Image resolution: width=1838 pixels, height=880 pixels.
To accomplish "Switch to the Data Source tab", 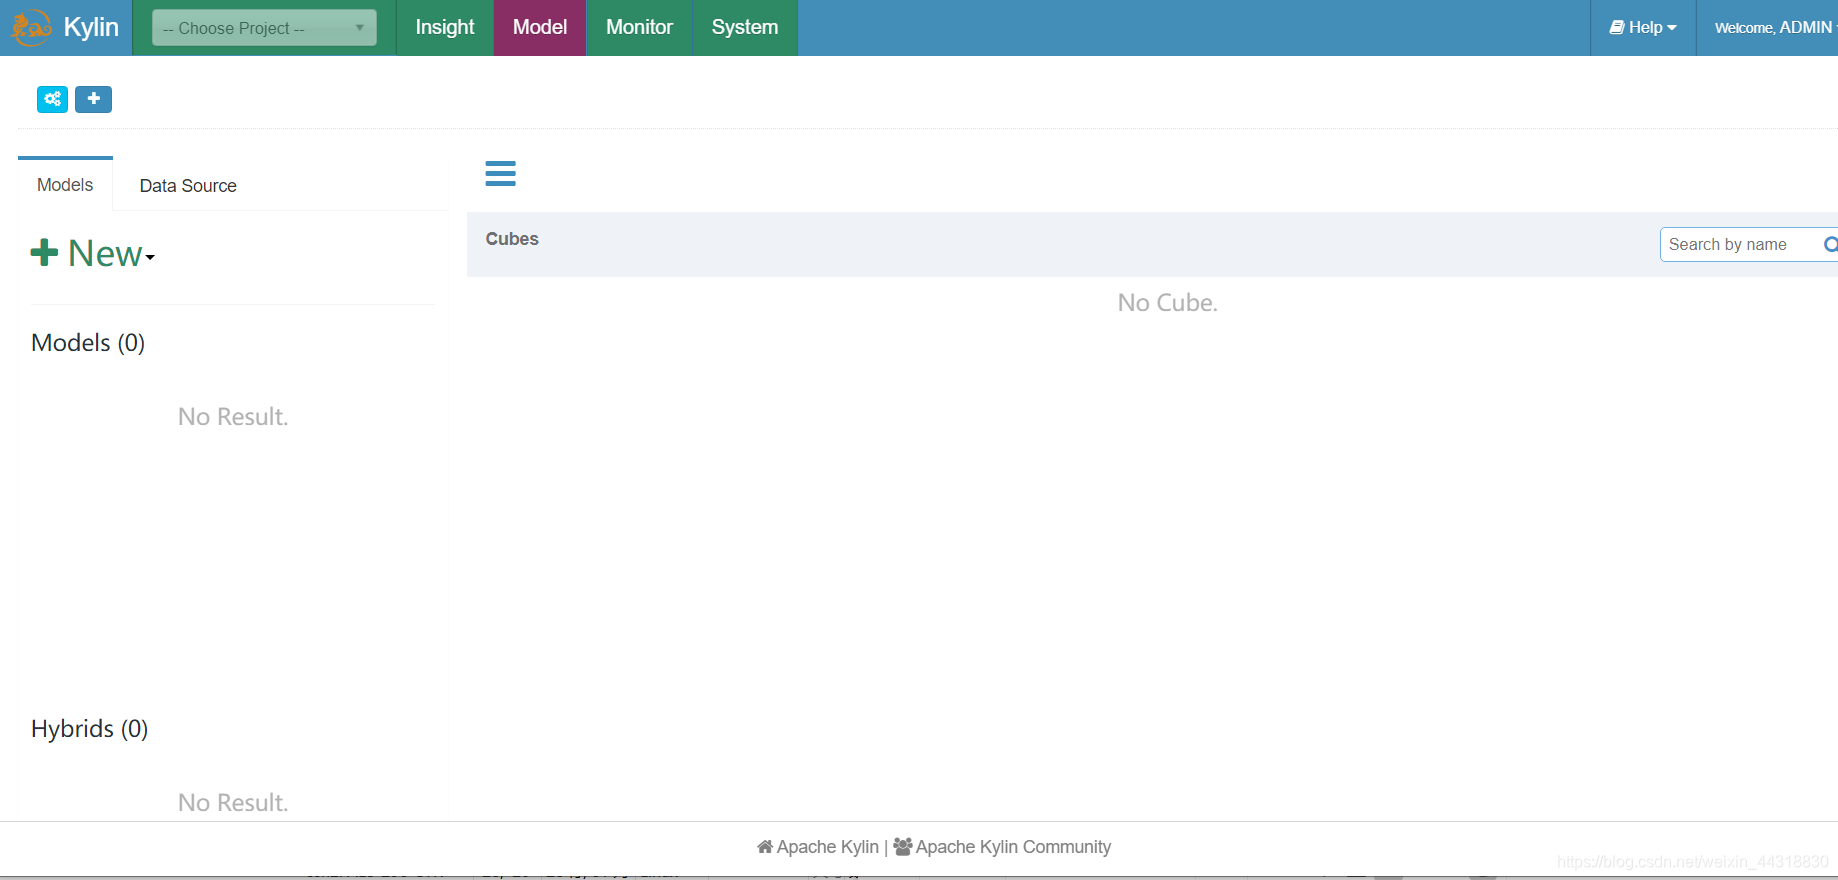I will (x=188, y=186).
